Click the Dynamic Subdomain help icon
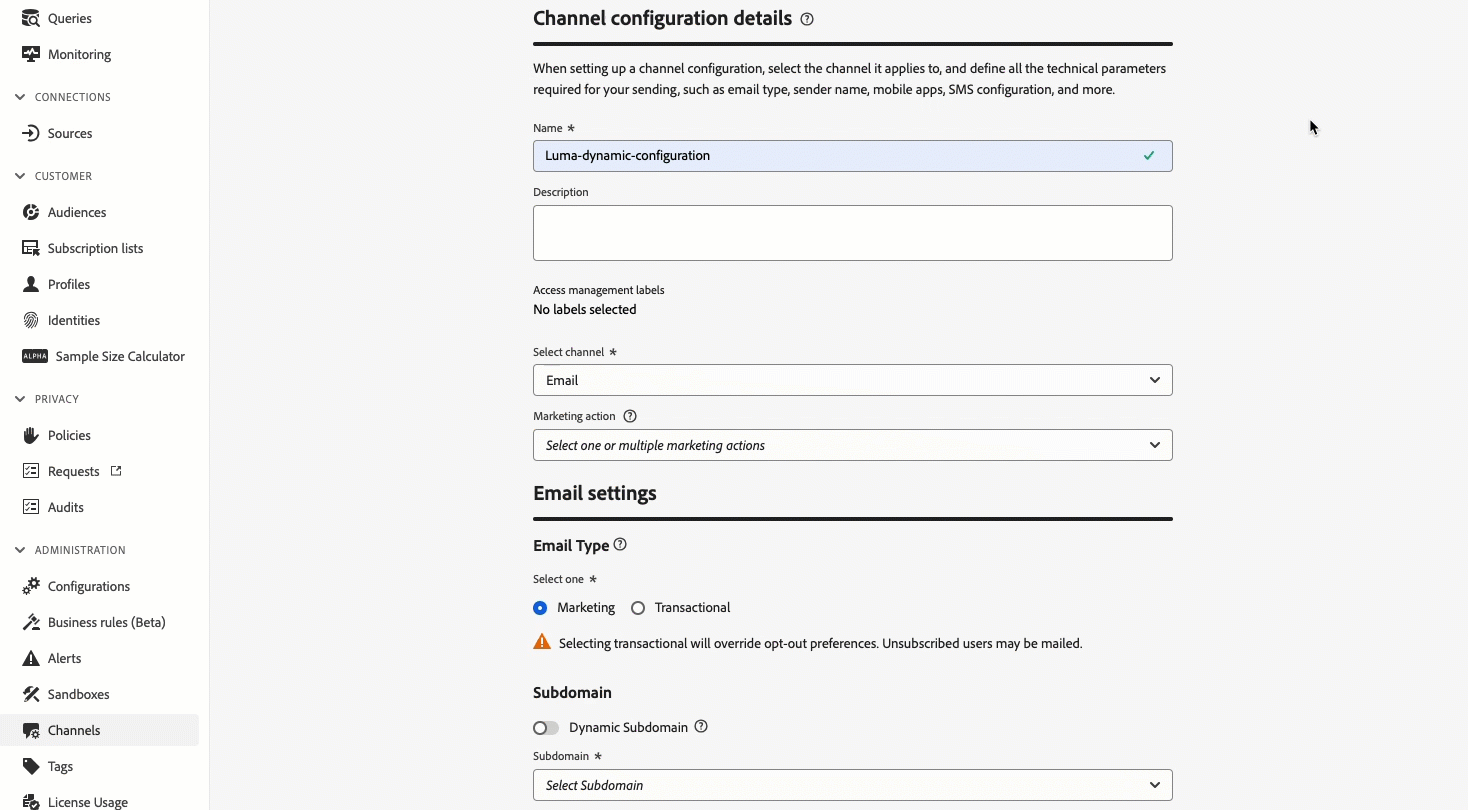Image resolution: width=1468 pixels, height=810 pixels. coord(701,727)
